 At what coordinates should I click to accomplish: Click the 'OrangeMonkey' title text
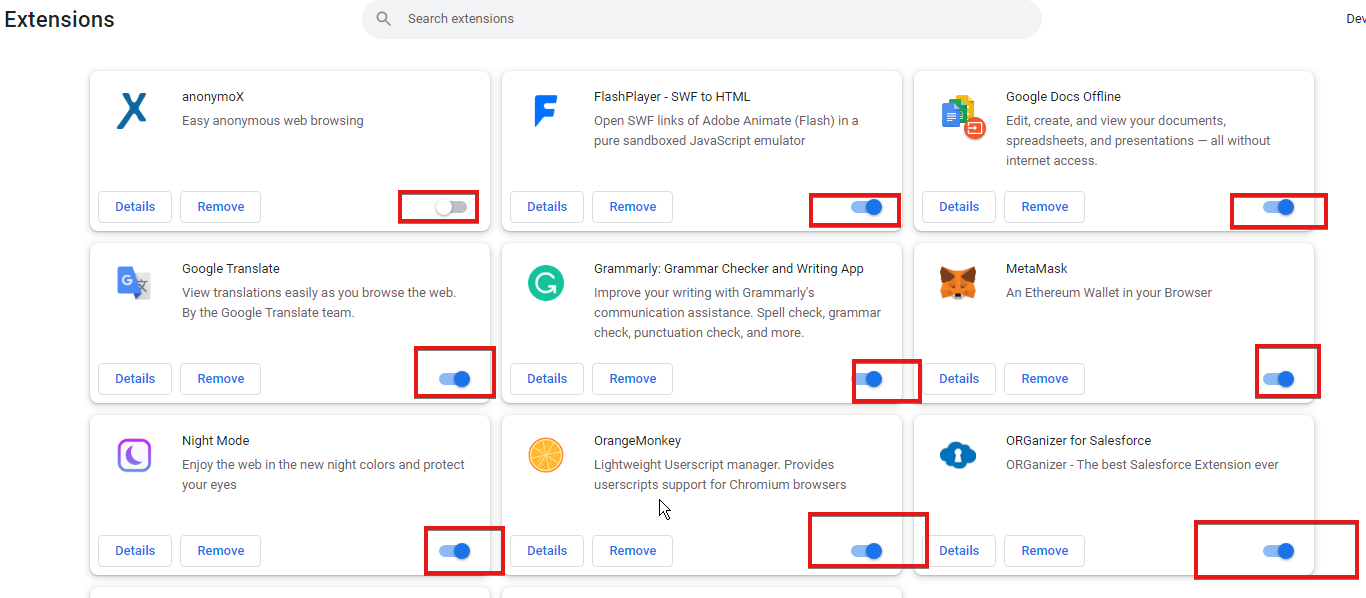point(638,441)
